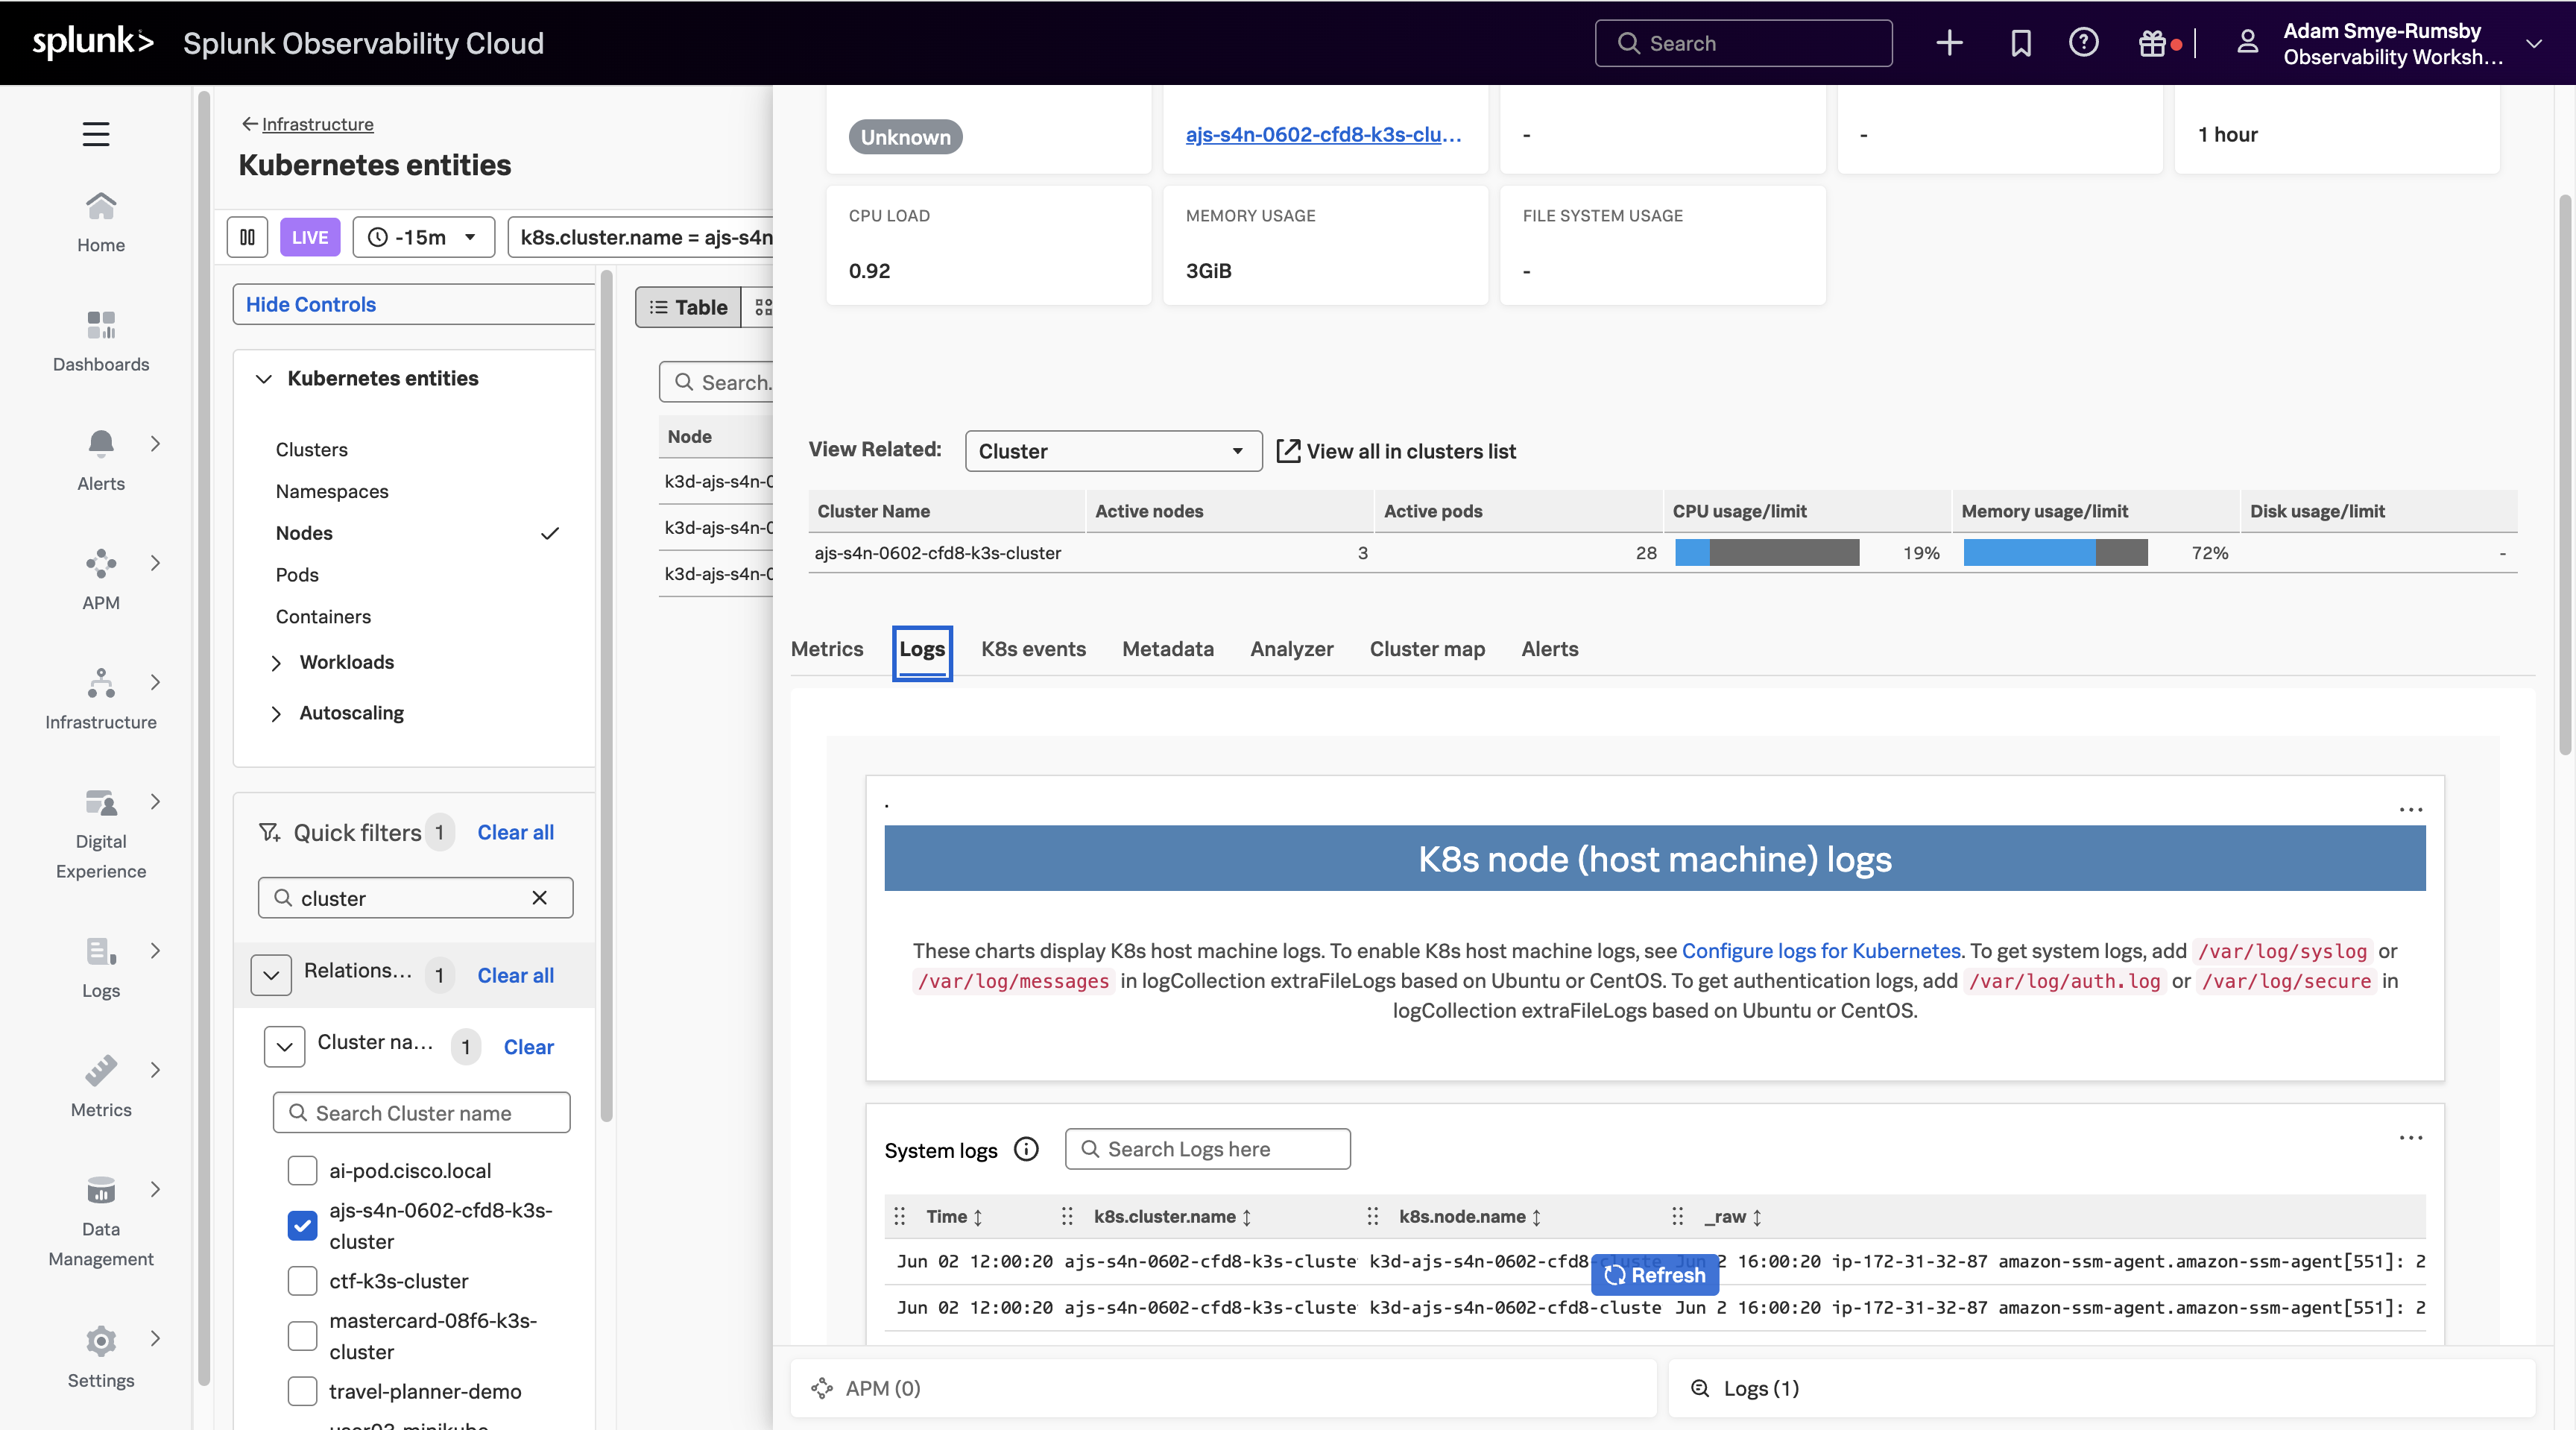Check the ctf-k3s-cluster checkbox
Screen dimensions: 2576x1430
[302, 1281]
